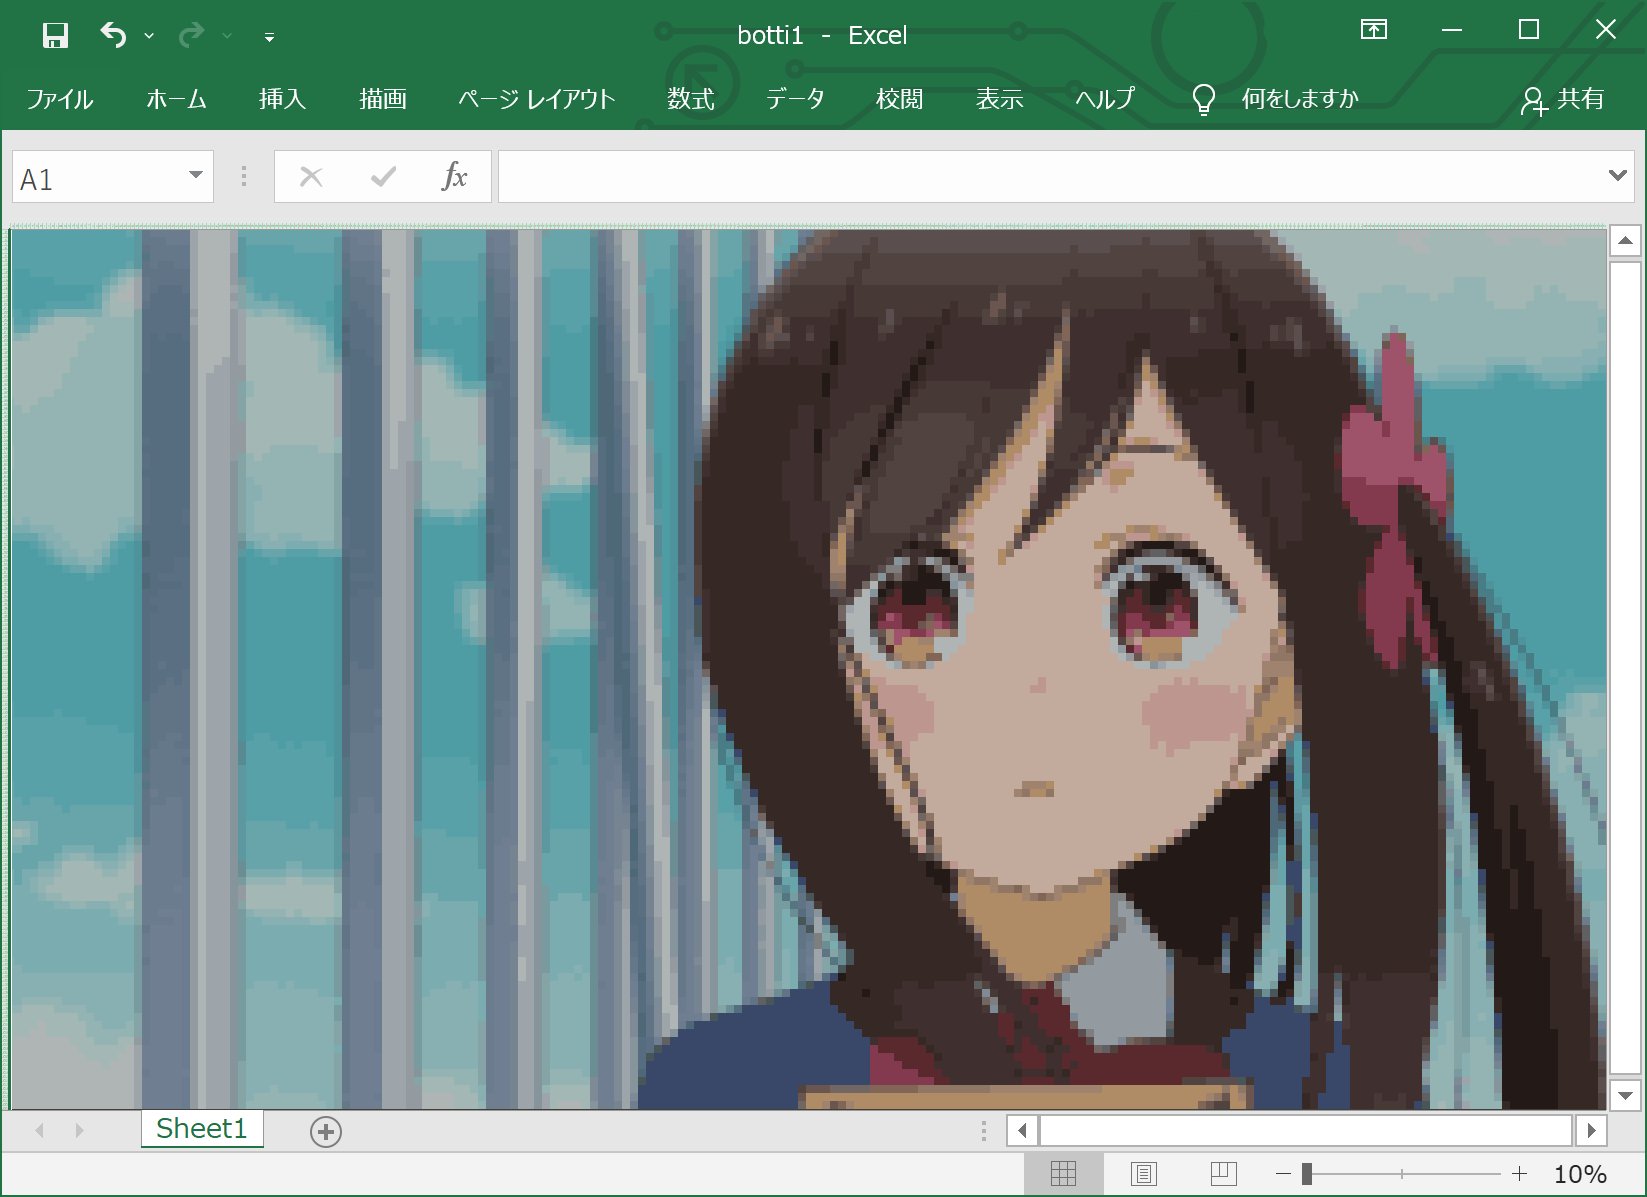Image resolution: width=1647 pixels, height=1197 pixels.
Task: Select the ページ レイアウト tab
Action: tap(536, 99)
